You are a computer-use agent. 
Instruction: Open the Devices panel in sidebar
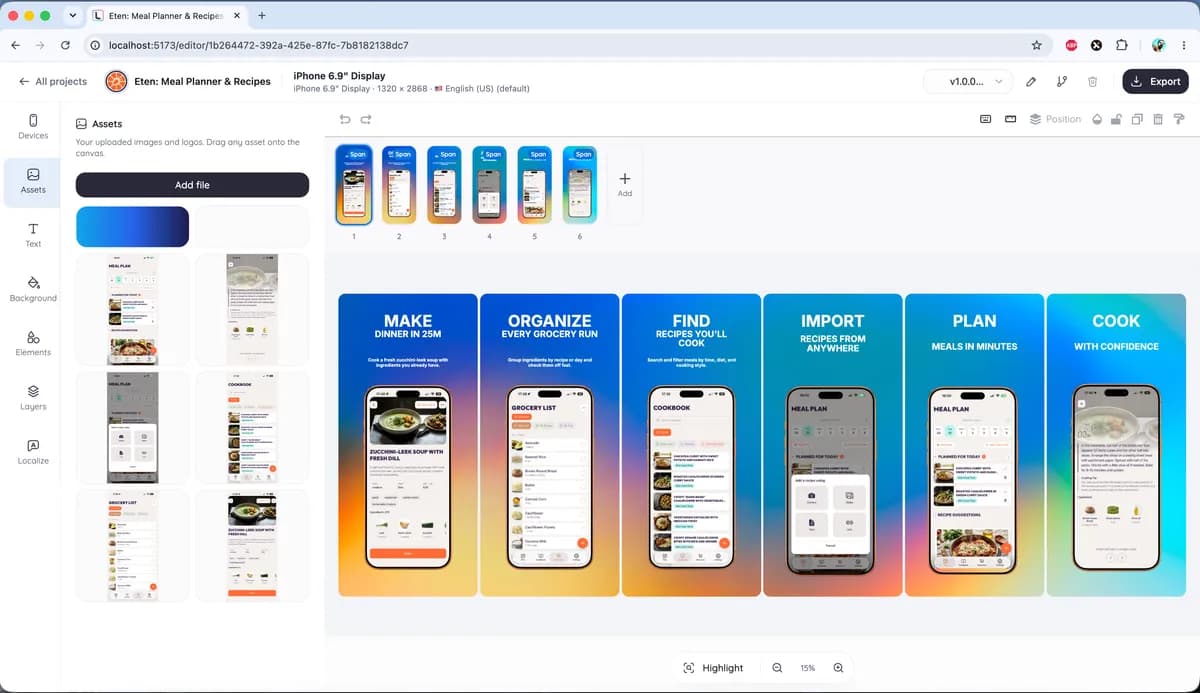pyautogui.click(x=33, y=126)
